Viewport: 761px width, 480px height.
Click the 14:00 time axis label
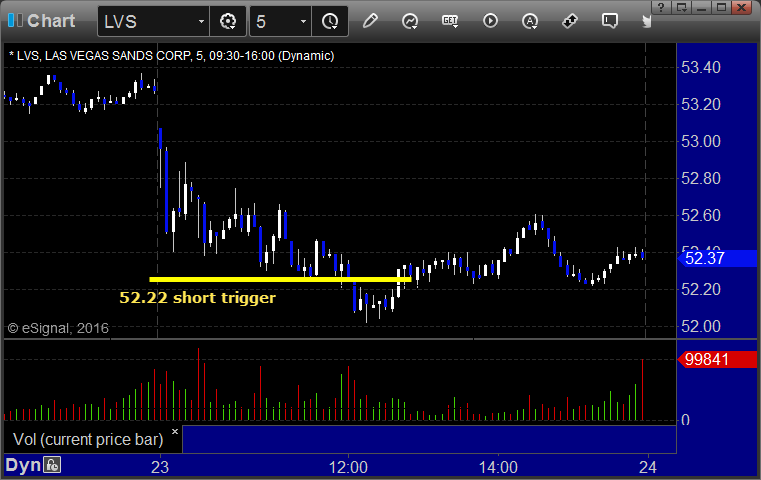[x=498, y=467]
